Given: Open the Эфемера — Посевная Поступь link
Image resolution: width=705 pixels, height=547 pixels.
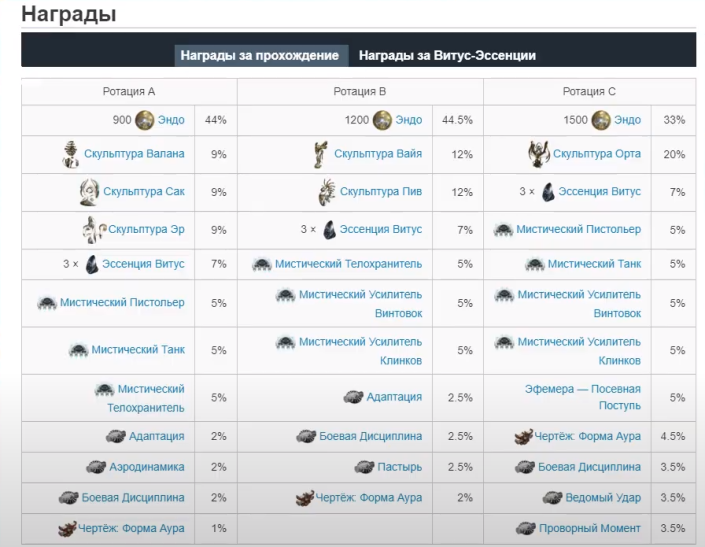Looking at the screenshot, I should pos(583,397).
